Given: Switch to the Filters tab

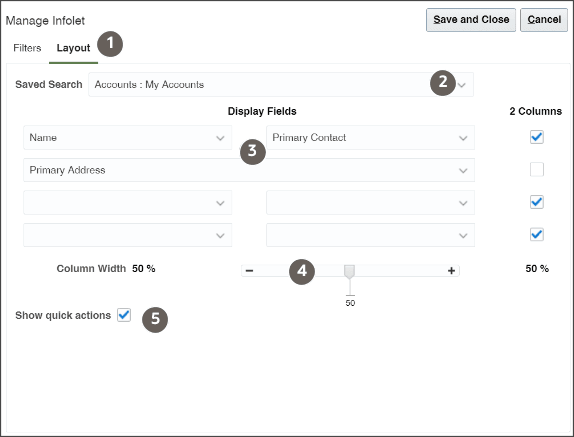Looking at the screenshot, I should [x=27, y=48].
